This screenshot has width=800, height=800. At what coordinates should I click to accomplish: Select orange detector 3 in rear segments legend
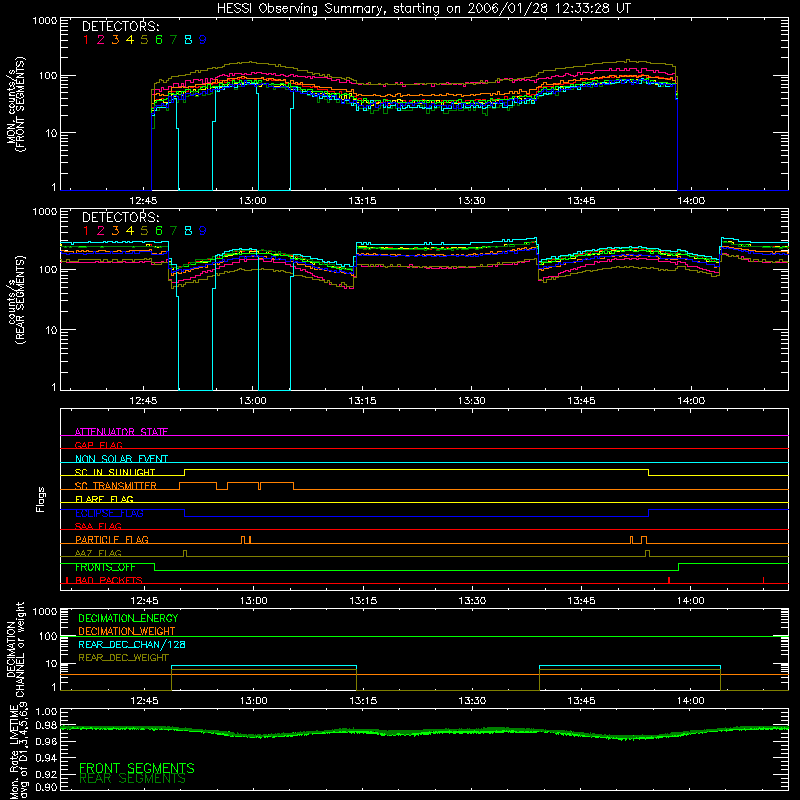(x=115, y=231)
